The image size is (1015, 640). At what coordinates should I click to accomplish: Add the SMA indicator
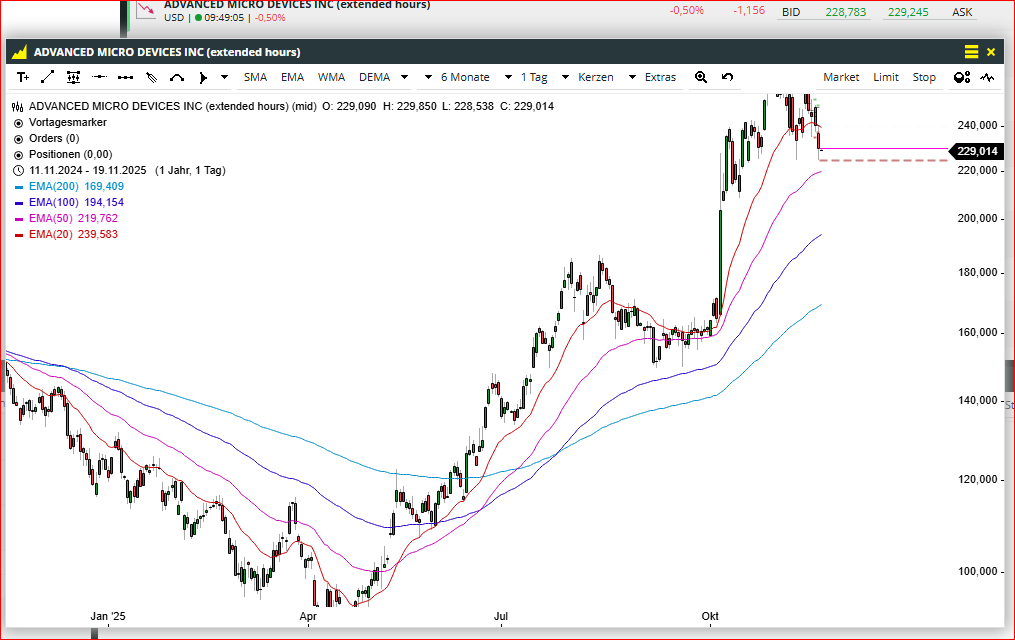point(255,77)
